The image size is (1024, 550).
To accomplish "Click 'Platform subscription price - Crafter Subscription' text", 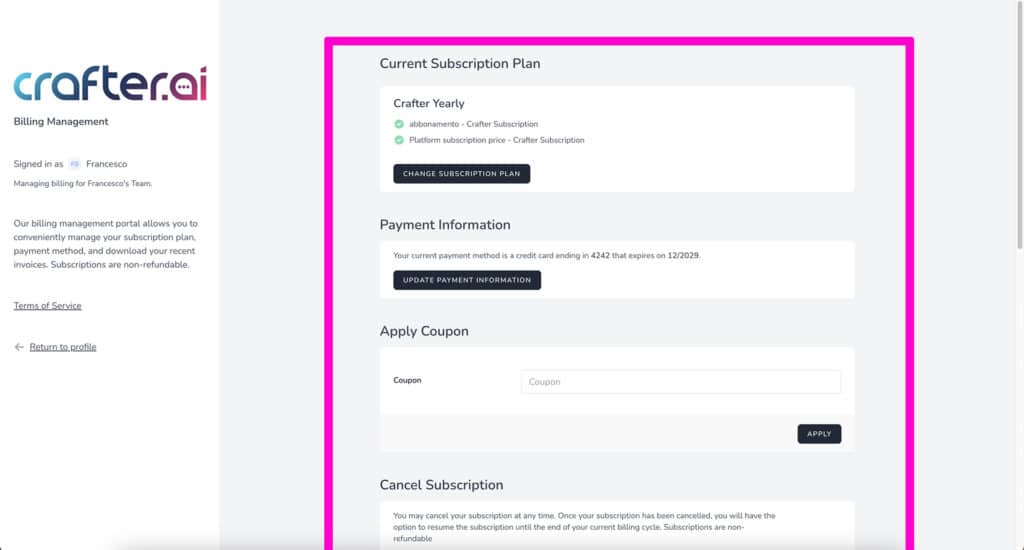I will (x=496, y=140).
